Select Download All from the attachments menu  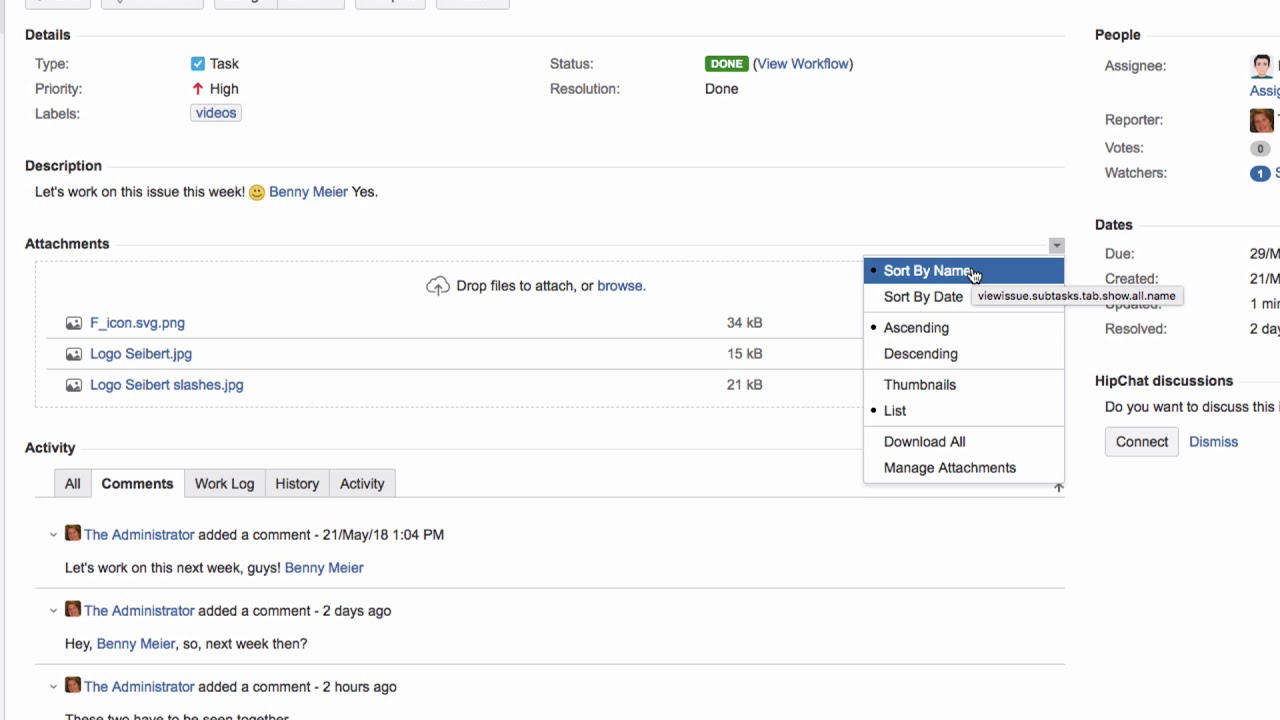pos(924,442)
